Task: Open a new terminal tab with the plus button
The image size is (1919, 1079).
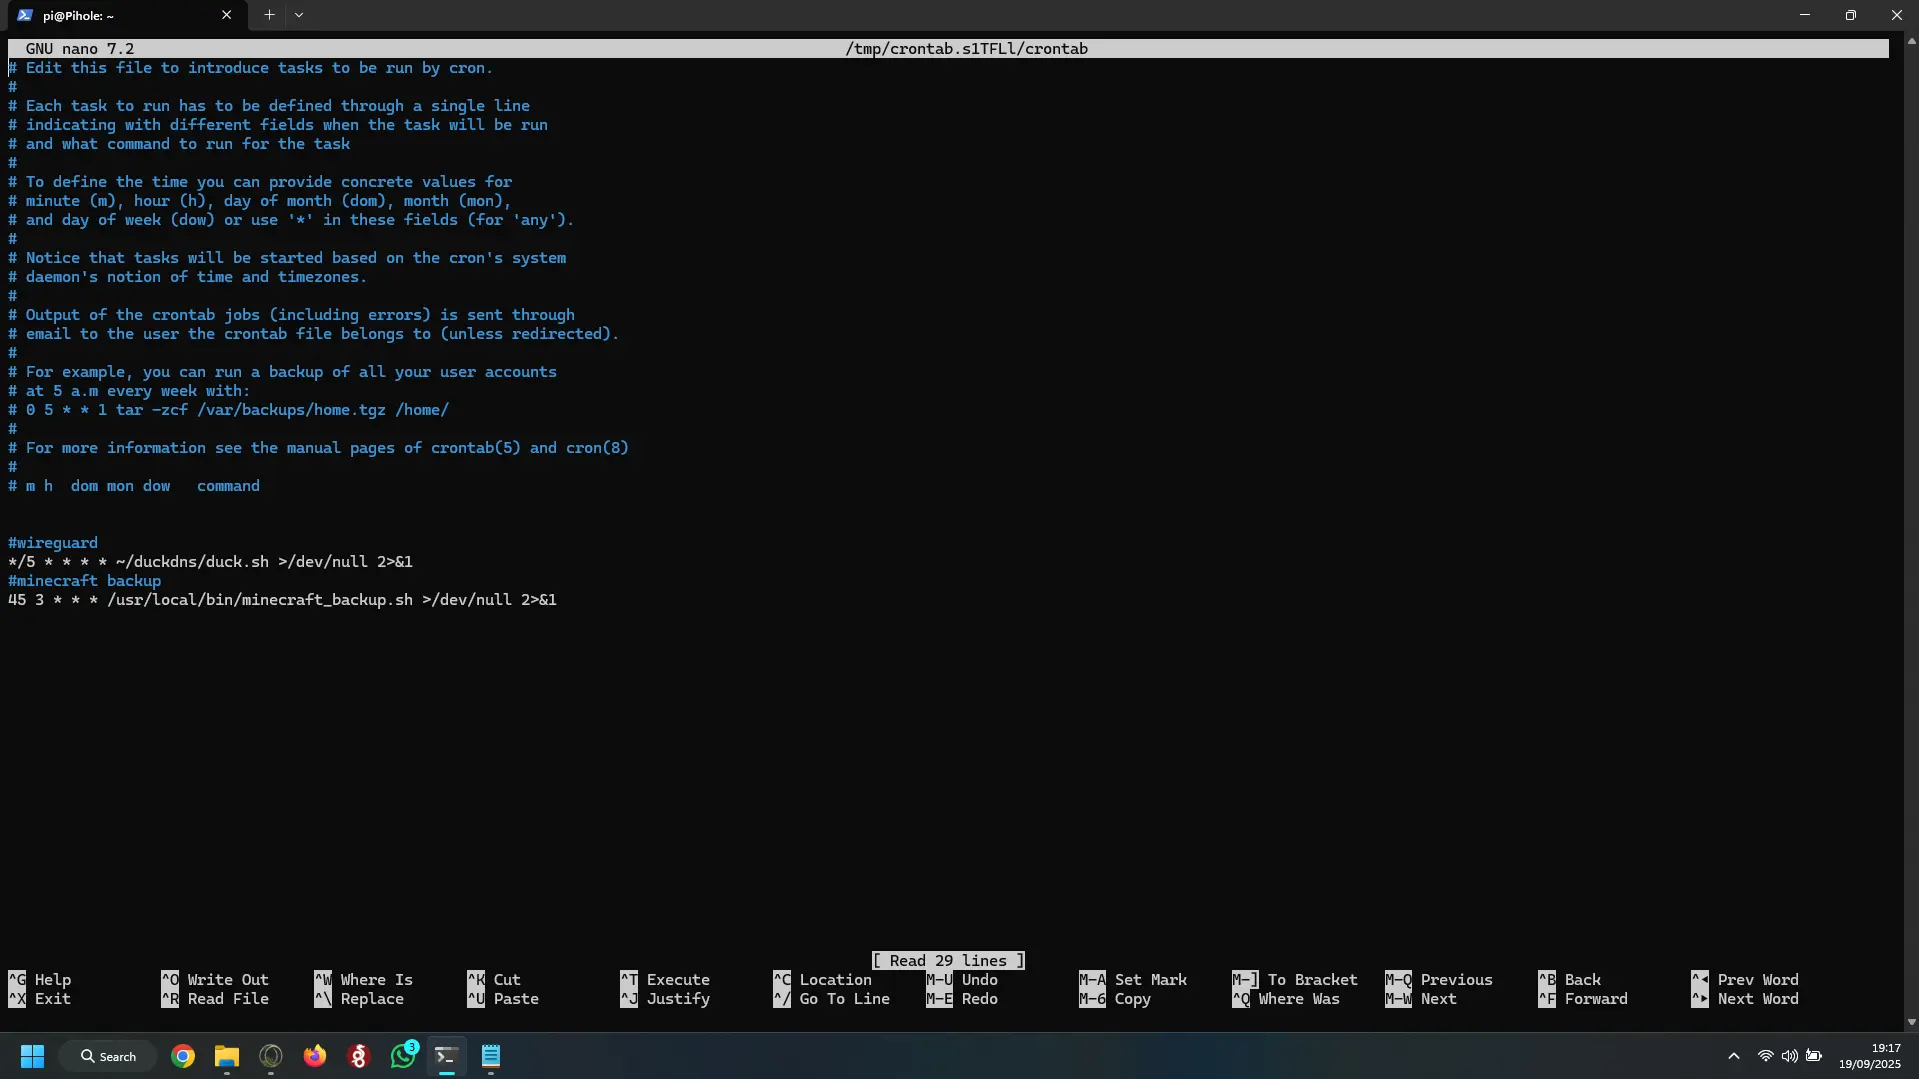Action: (x=268, y=15)
